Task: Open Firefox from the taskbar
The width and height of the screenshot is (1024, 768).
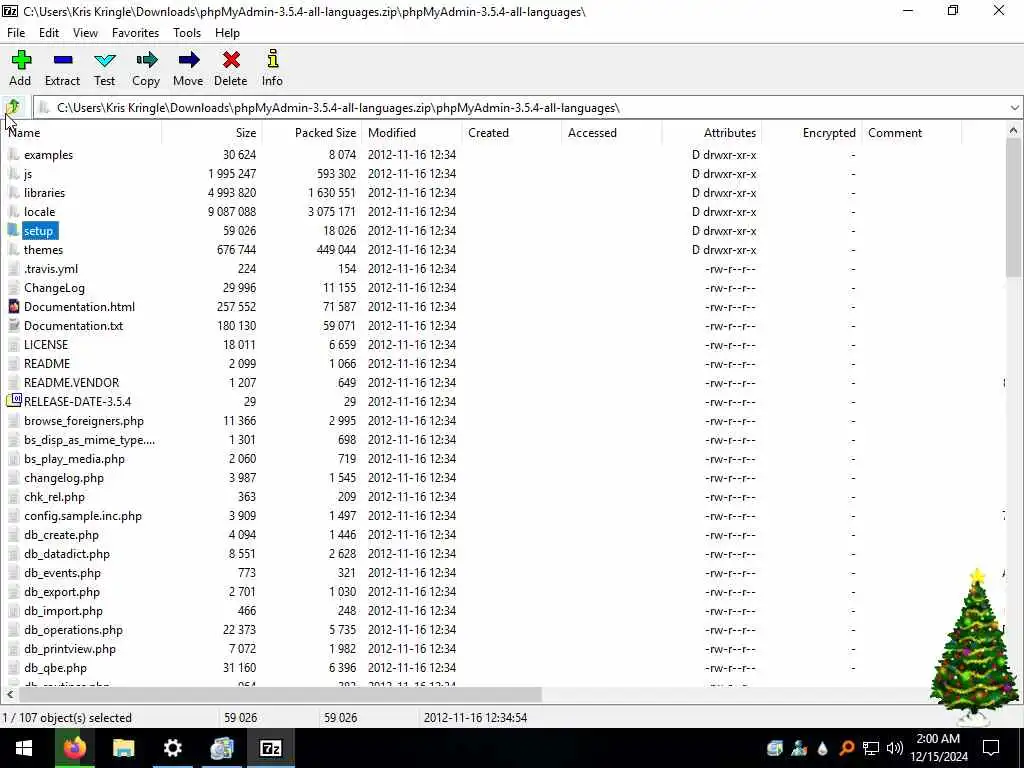Action: [74, 748]
